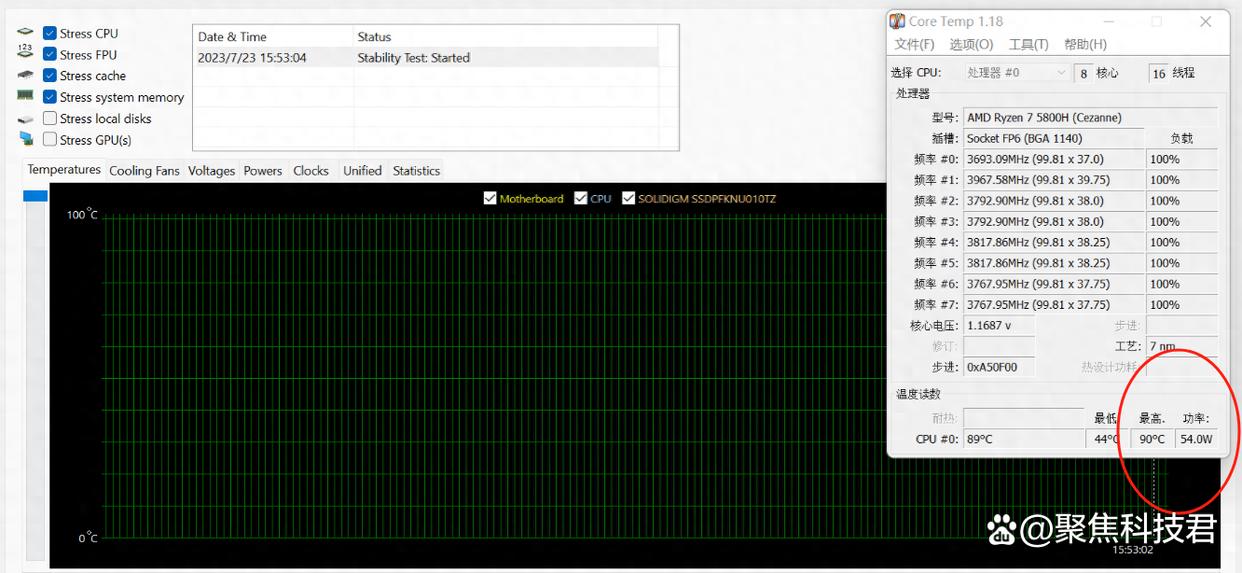Hide the Motherboard temperature graph line
This screenshot has width=1242, height=573.
tap(490, 198)
